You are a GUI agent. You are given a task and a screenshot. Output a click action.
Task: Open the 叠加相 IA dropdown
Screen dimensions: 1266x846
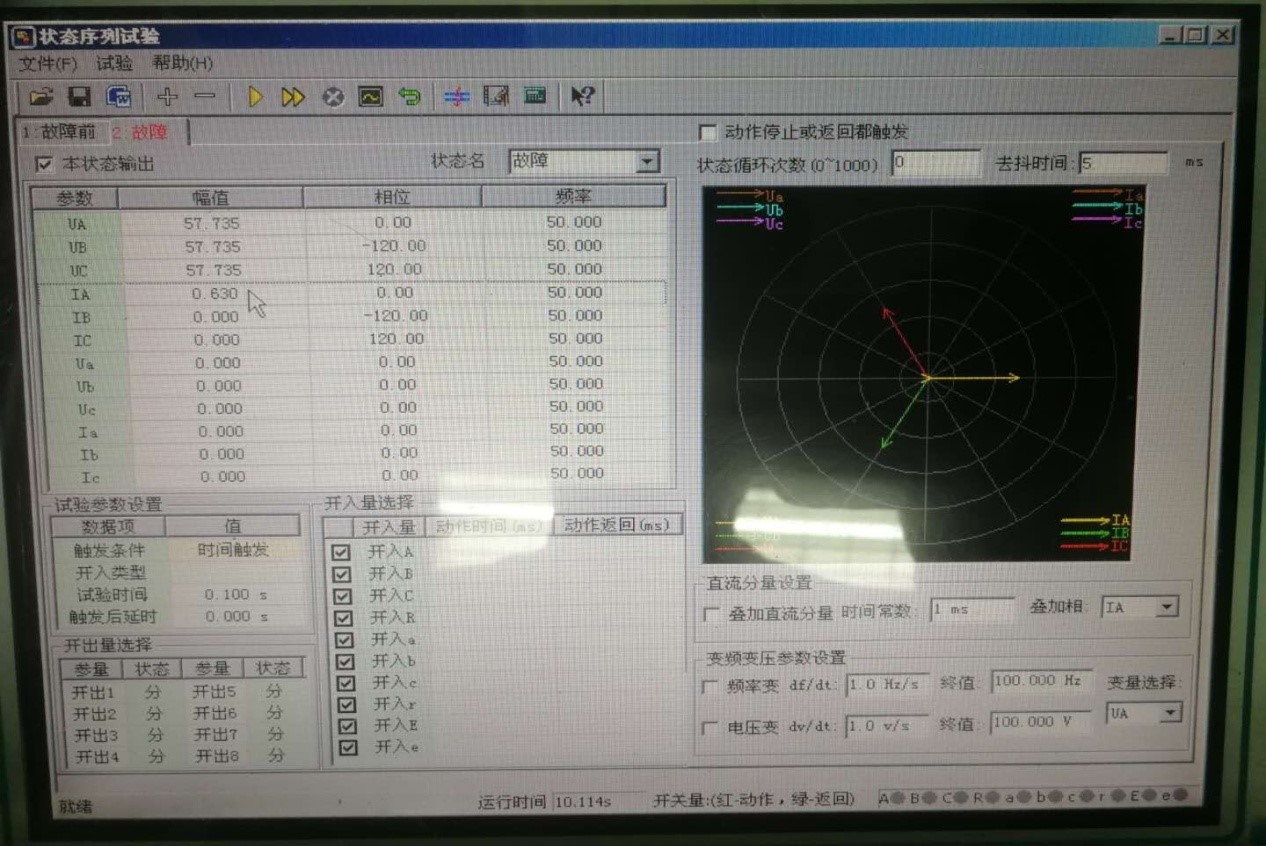pyautogui.click(x=1166, y=607)
